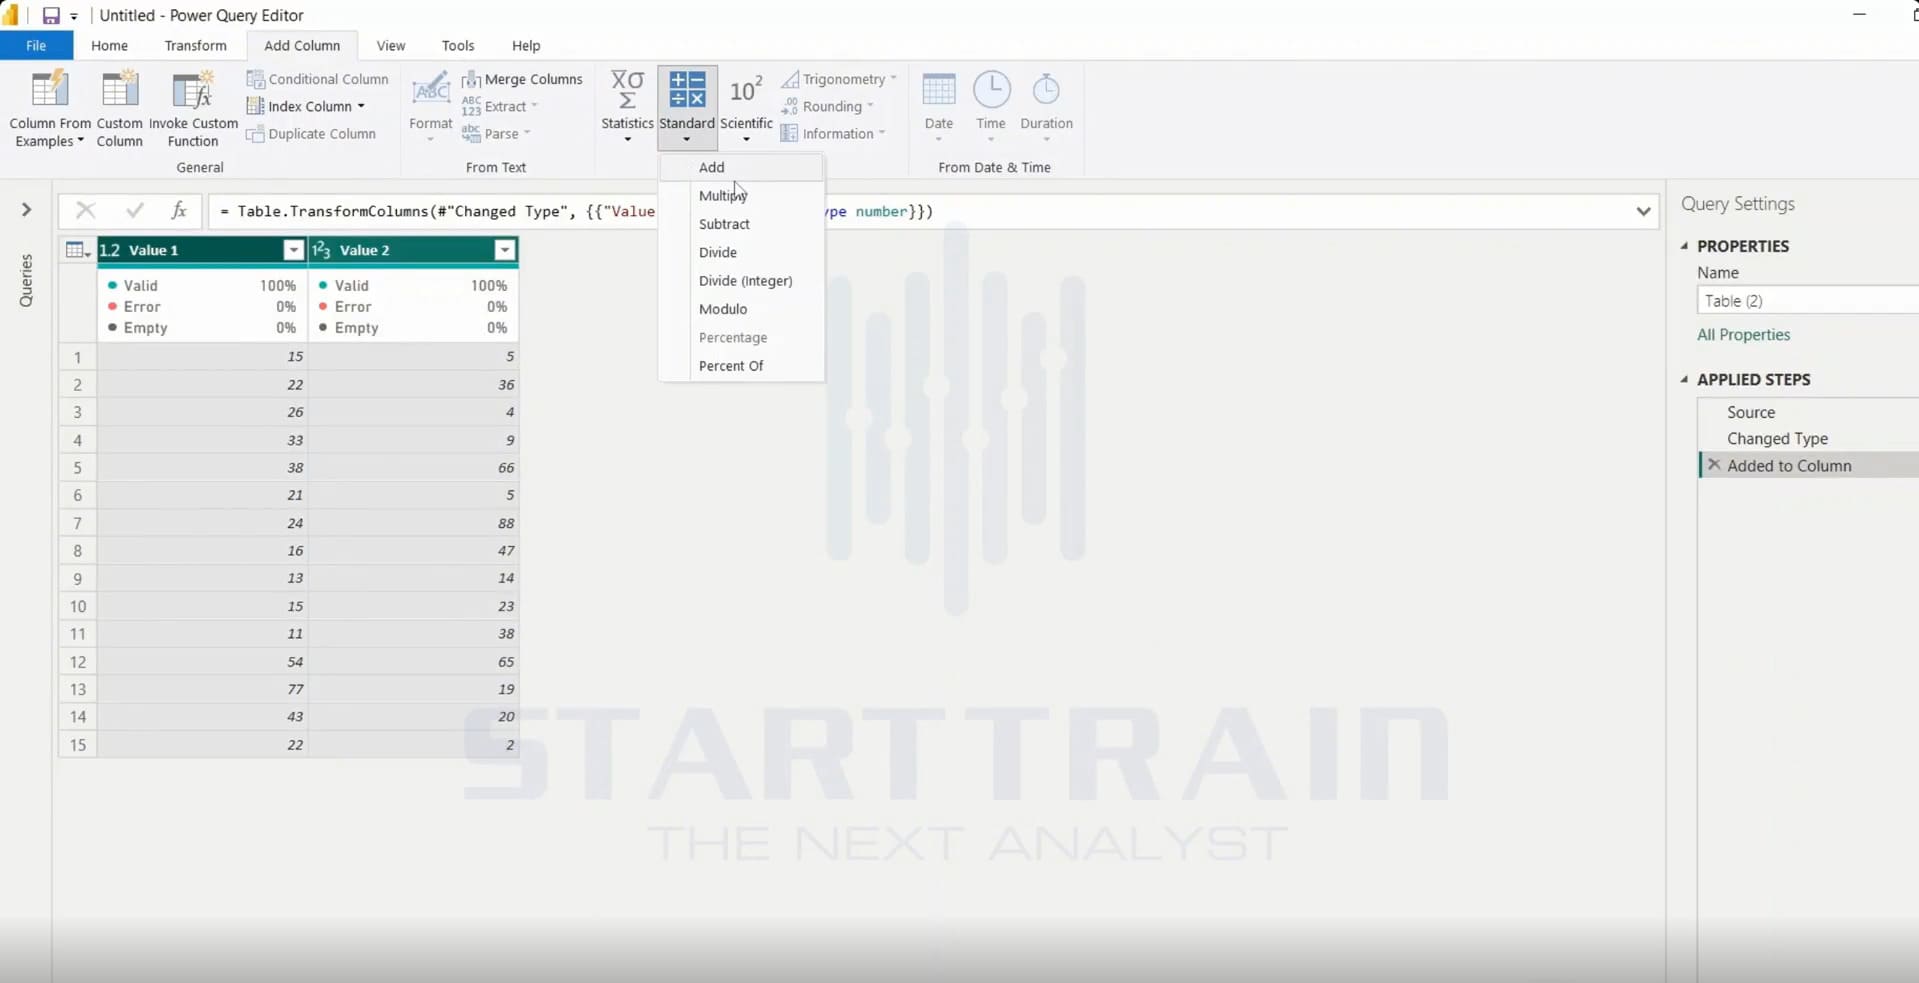
Task: Confirm formula with checkmark icon
Action: pos(134,210)
